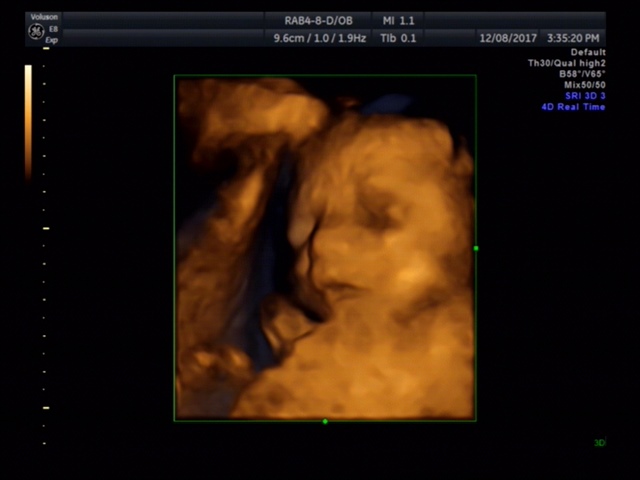Click the Mix50/50 setting
Screen dimensions: 640x480
point(585,85)
